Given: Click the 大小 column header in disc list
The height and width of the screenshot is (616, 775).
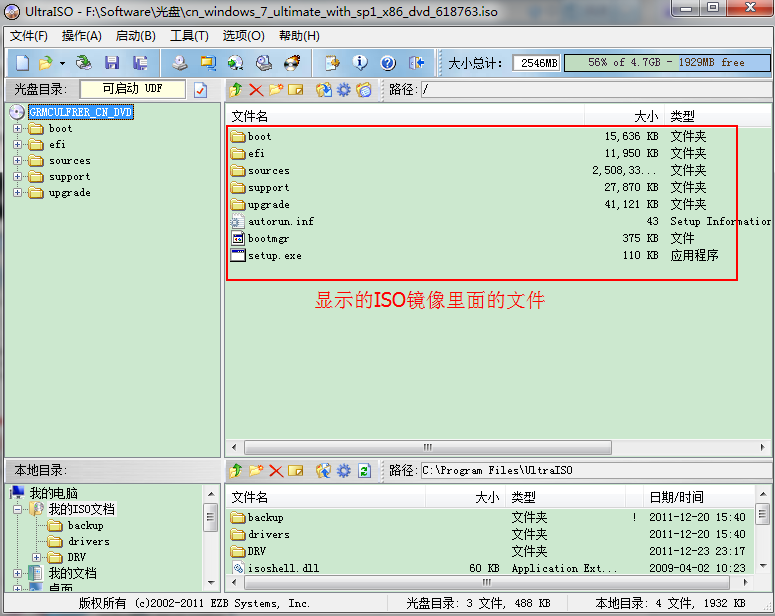Looking at the screenshot, I should [624, 117].
